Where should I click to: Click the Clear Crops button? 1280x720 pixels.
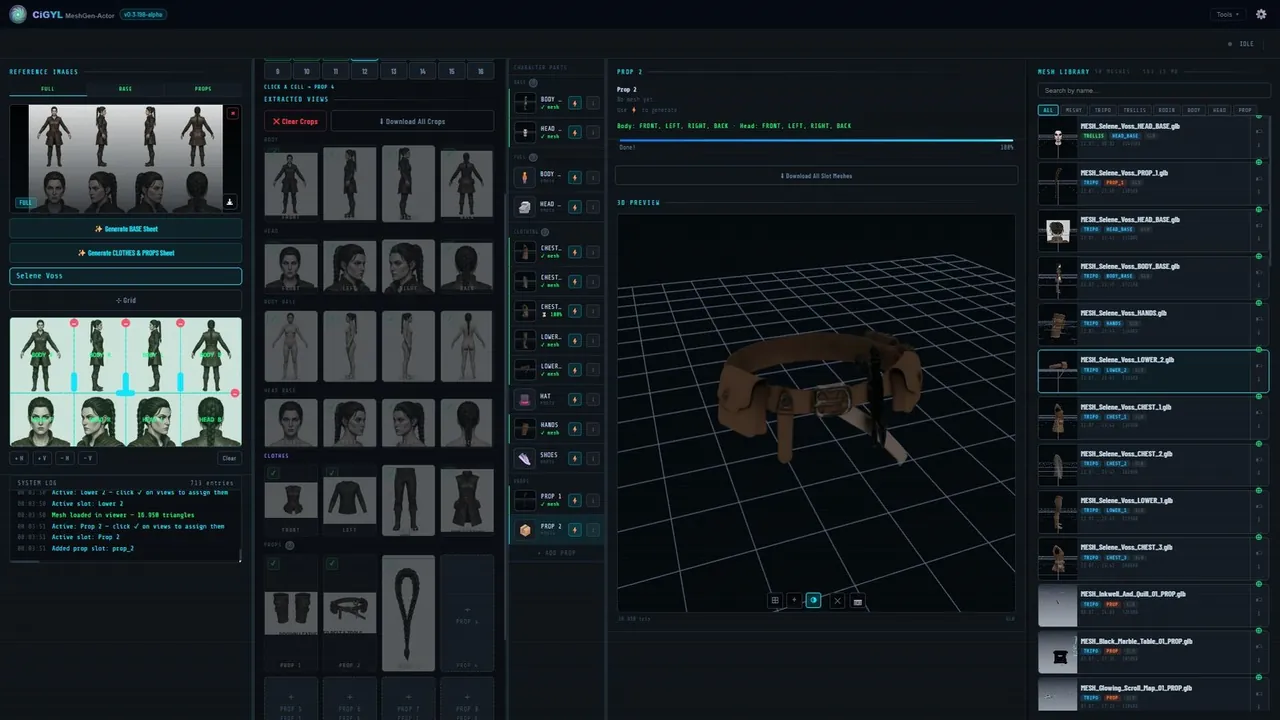[295, 121]
